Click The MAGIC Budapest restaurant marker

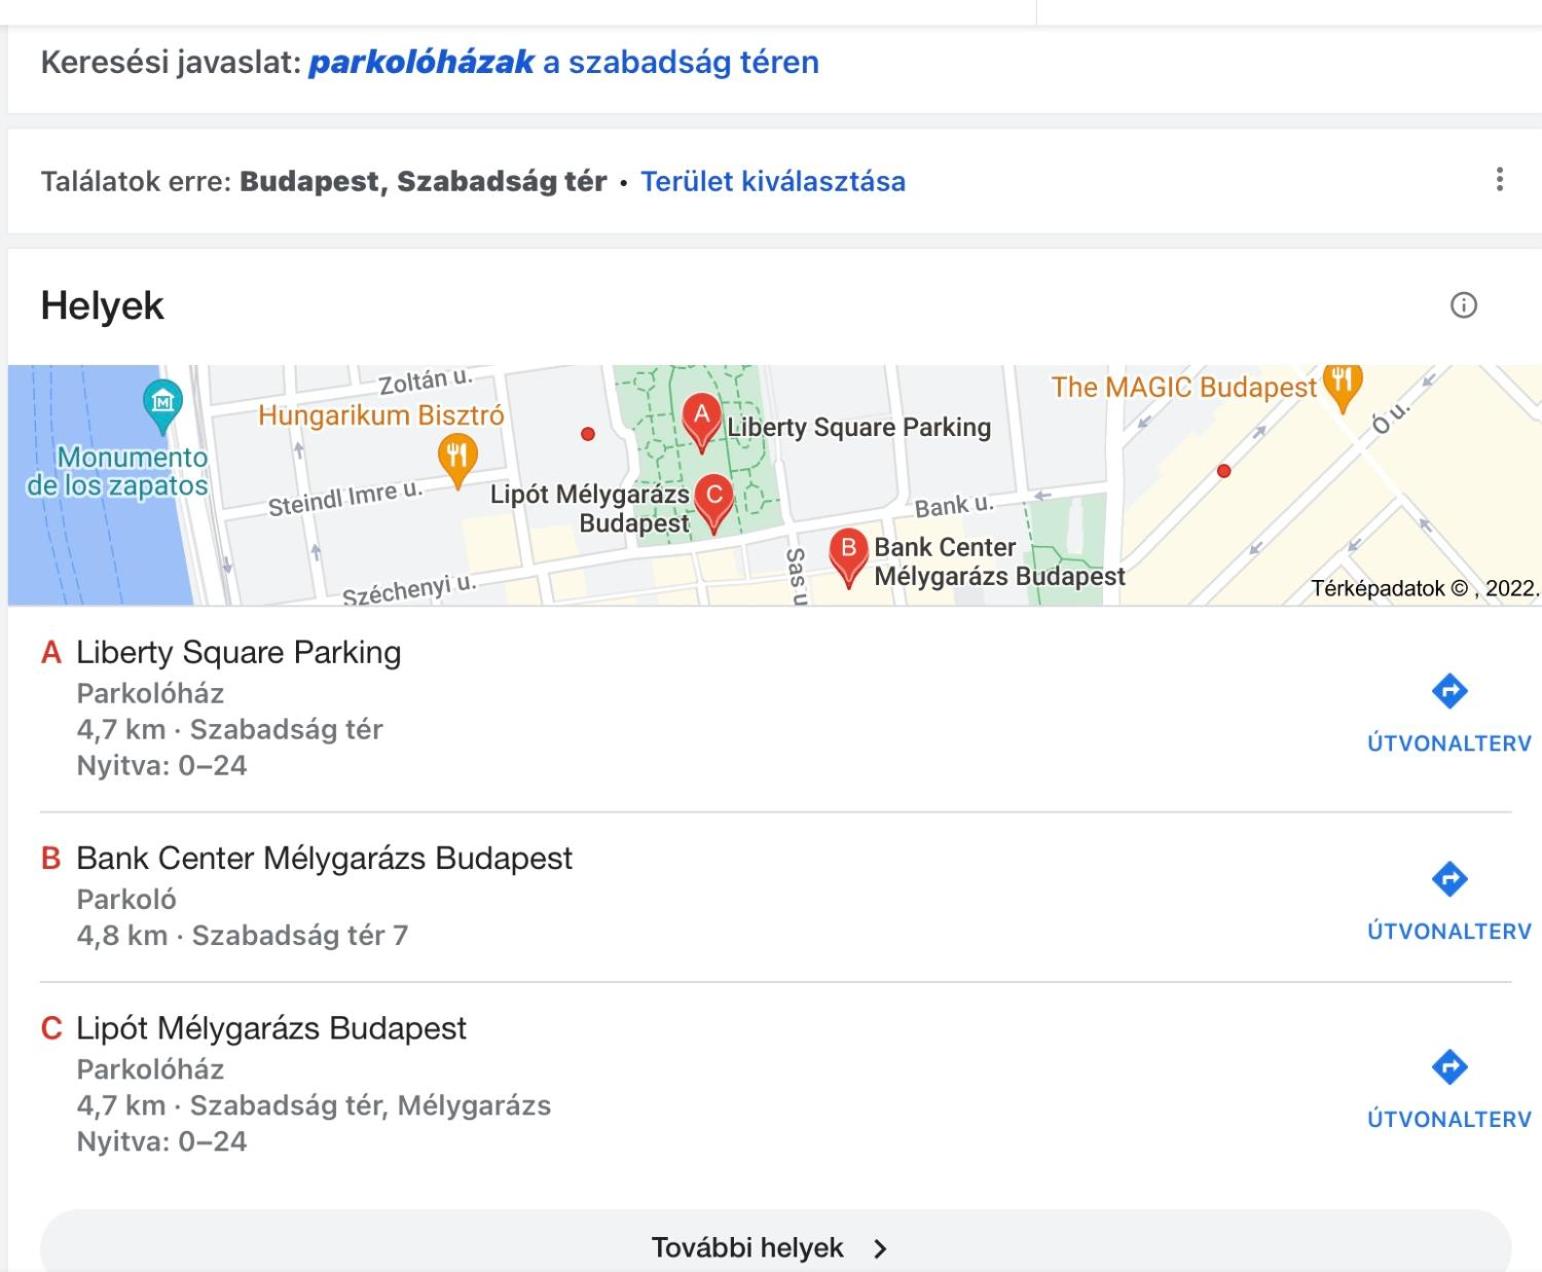pyautogui.click(x=1342, y=386)
